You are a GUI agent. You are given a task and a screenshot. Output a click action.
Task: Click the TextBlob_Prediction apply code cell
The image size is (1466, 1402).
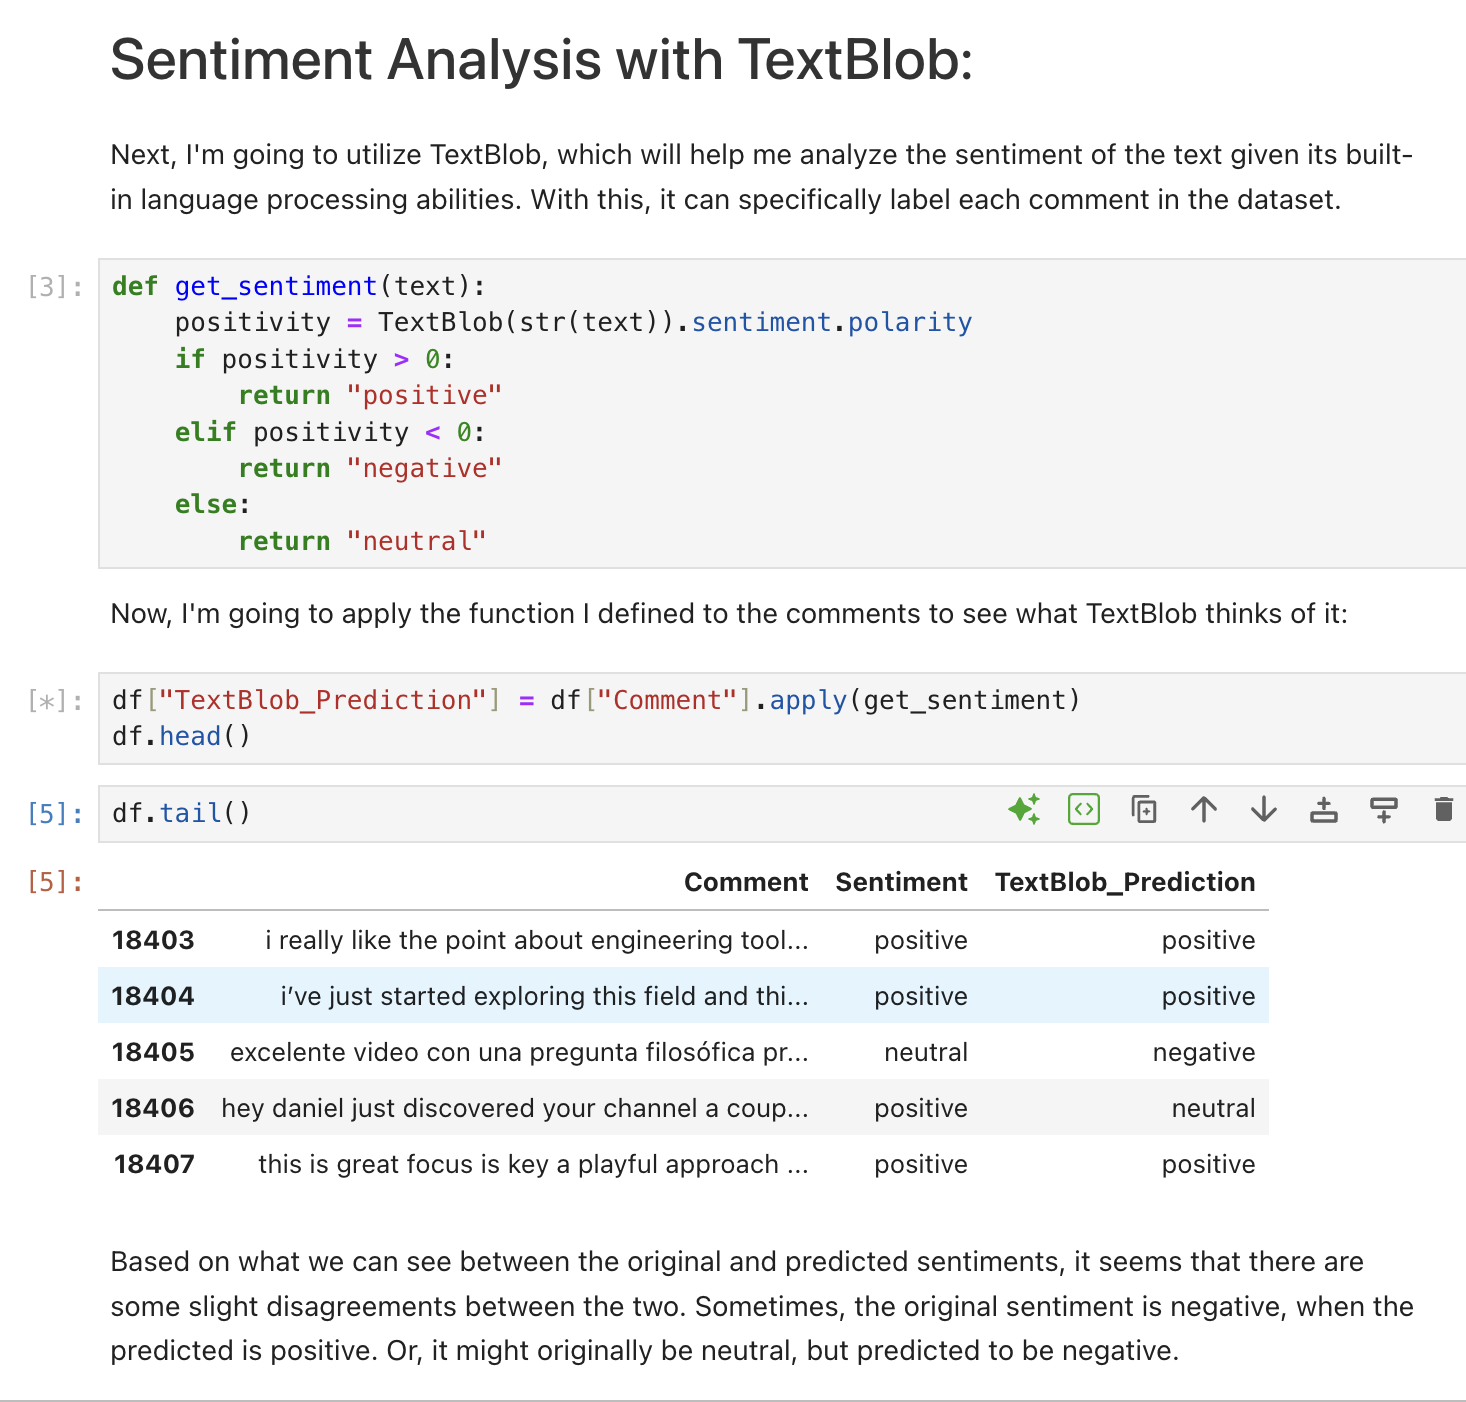point(700,718)
